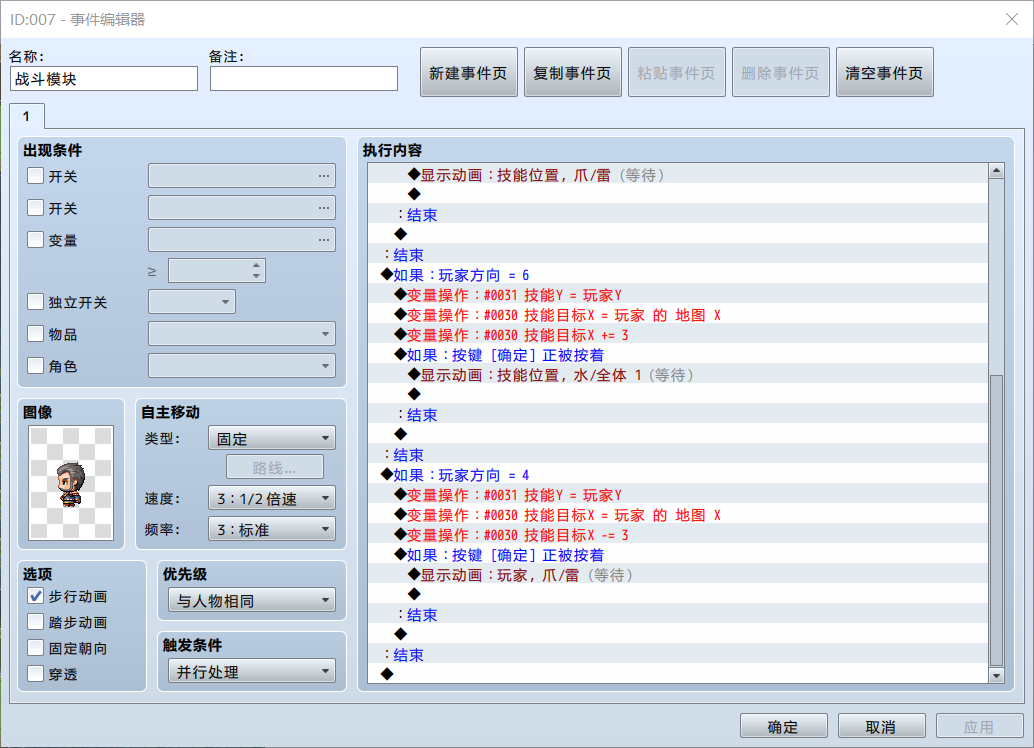Cancel with the 取消 button
This screenshot has width=1034, height=748.
click(x=882, y=727)
